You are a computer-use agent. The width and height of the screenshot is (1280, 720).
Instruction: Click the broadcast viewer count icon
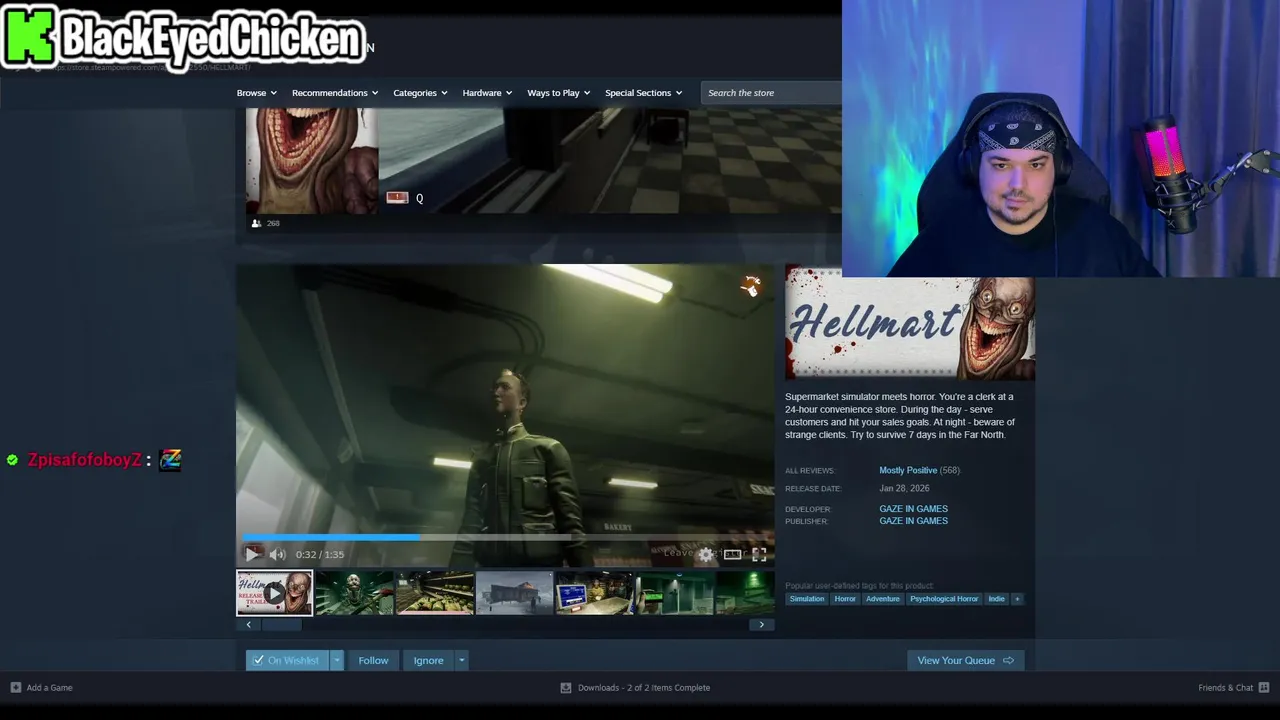point(256,223)
